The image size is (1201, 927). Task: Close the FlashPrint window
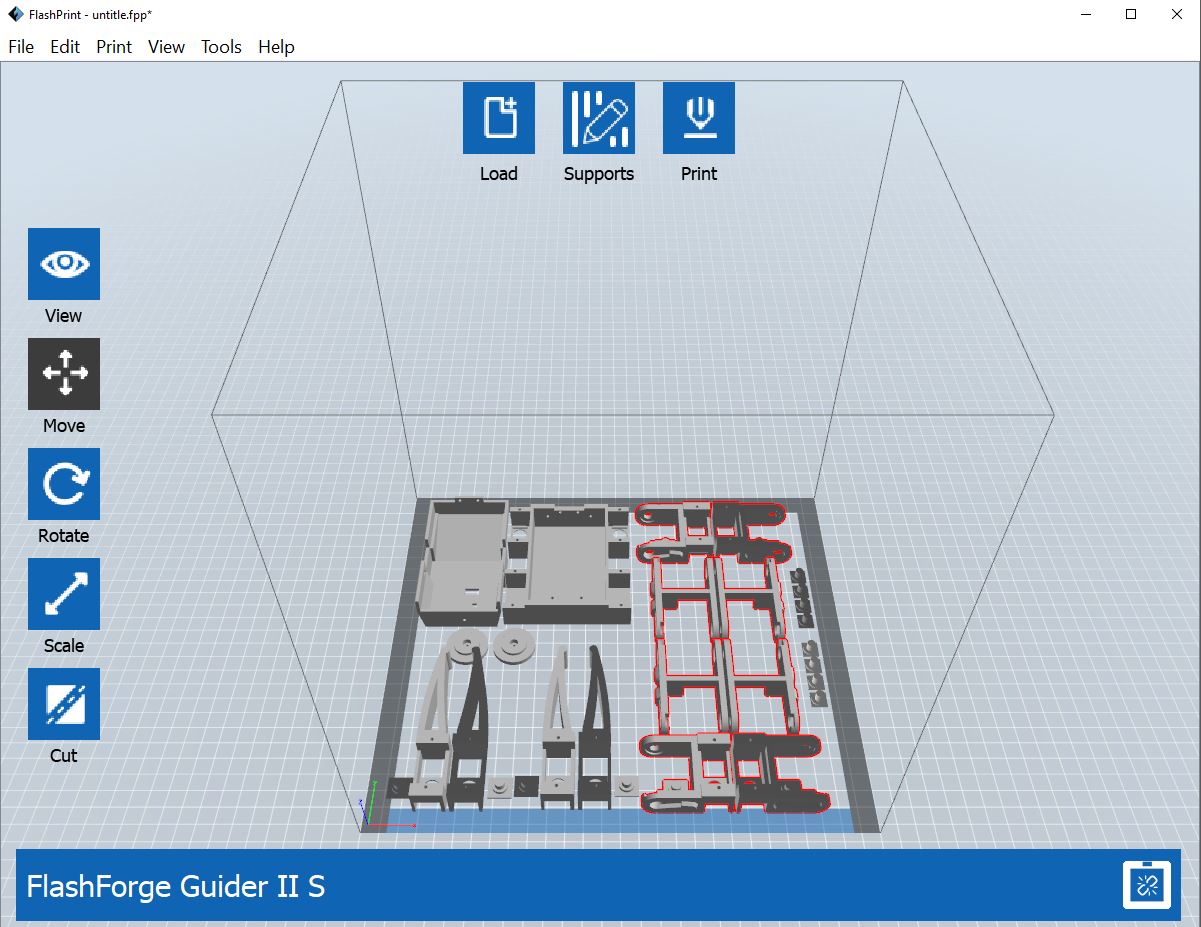coord(1177,14)
